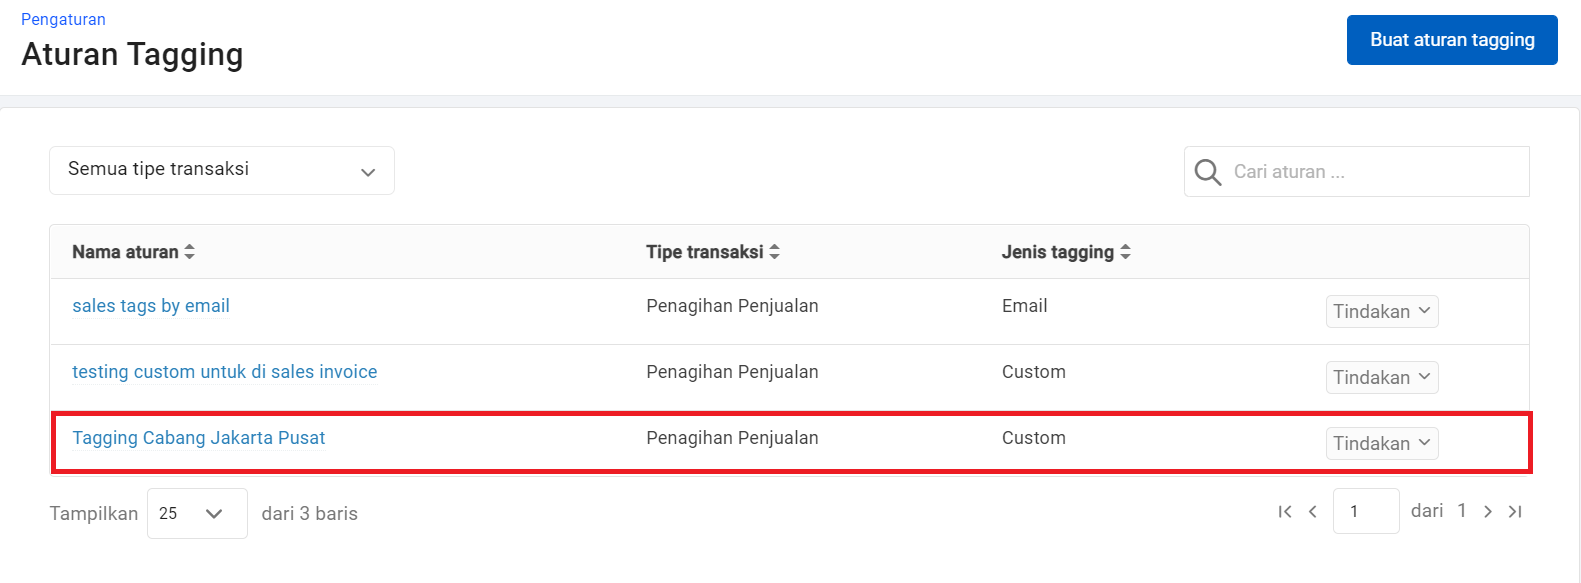This screenshot has width=1581, height=583.
Task: Go to next page of results
Action: point(1488,512)
